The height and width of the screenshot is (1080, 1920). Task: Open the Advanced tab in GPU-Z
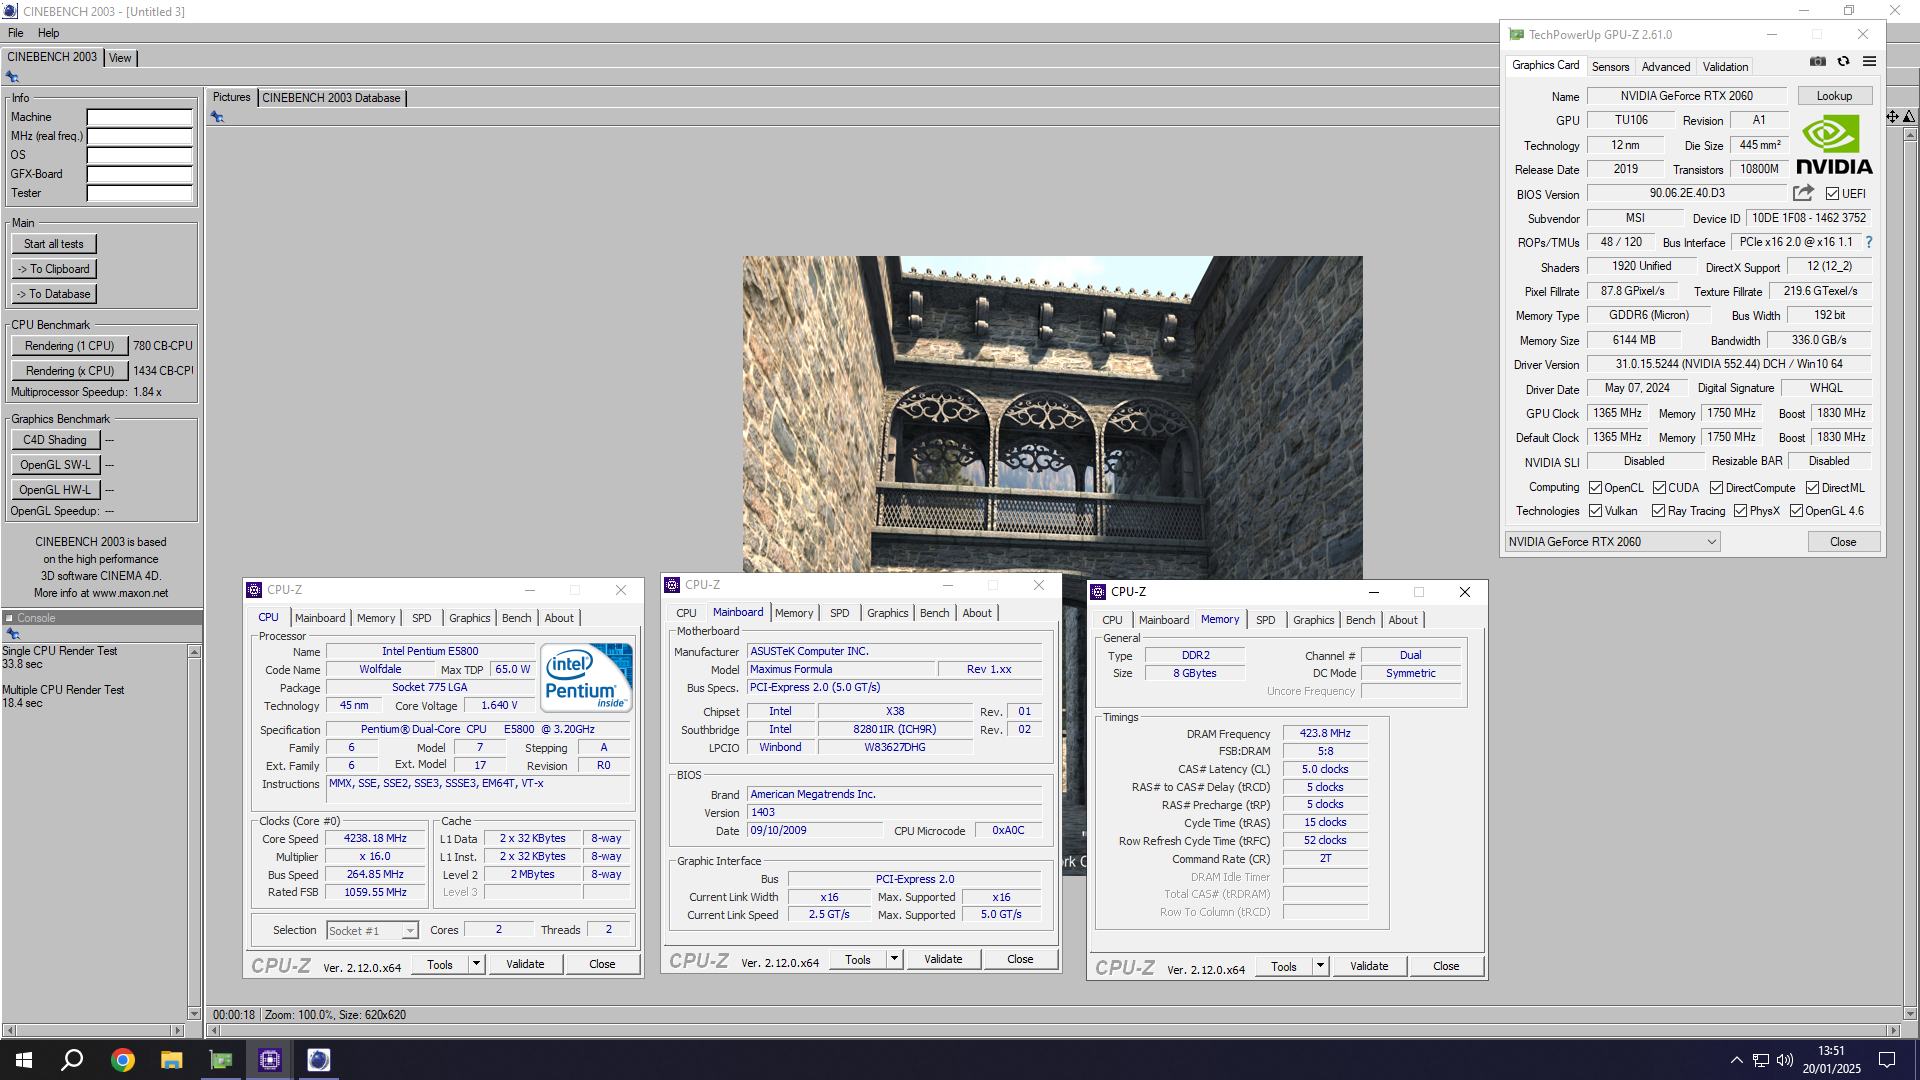[1665, 67]
